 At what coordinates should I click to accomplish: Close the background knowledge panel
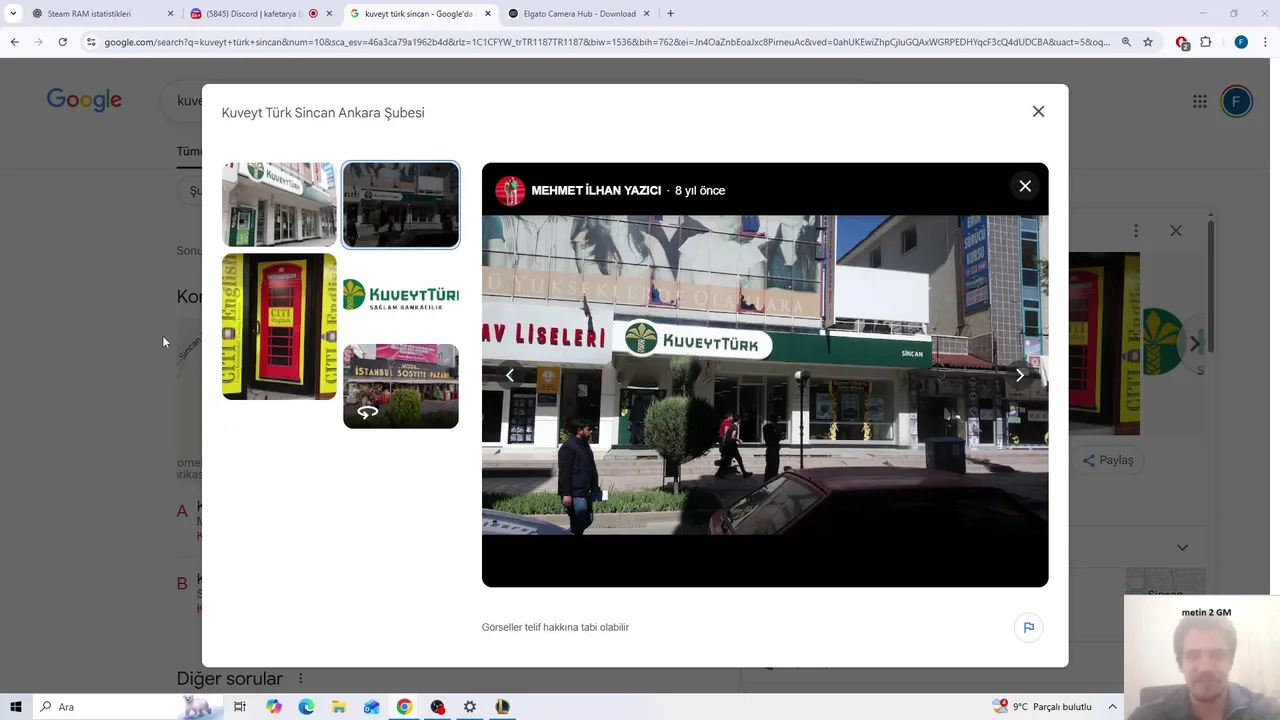1176,231
